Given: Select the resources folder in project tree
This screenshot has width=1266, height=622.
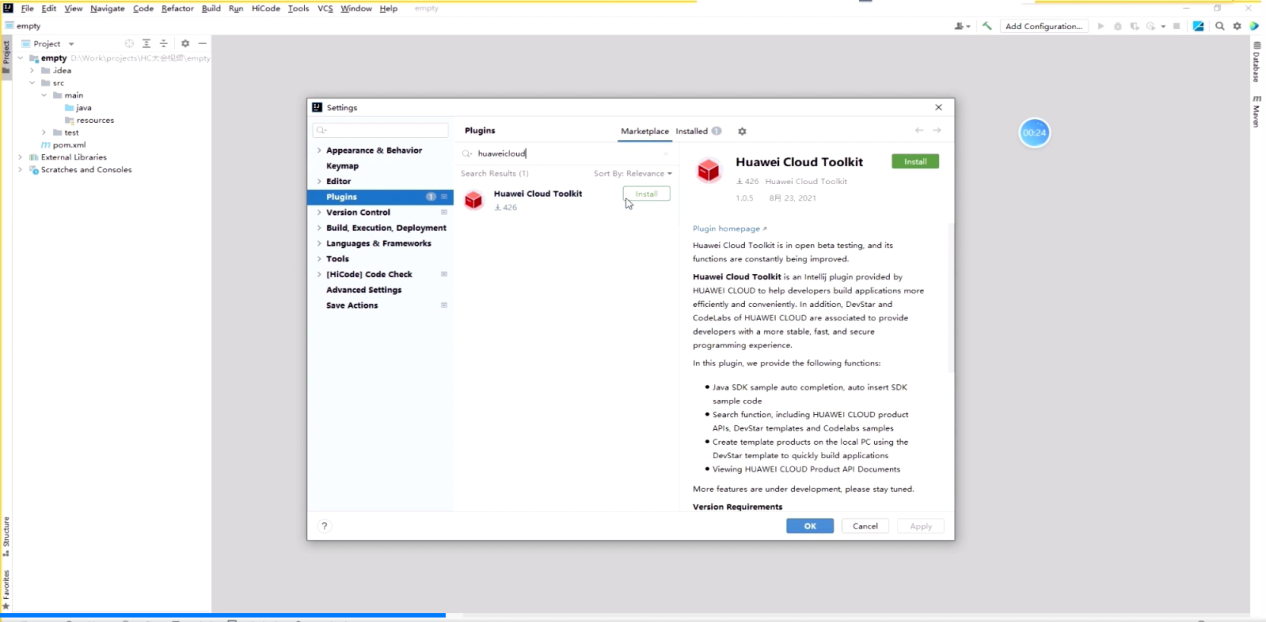Looking at the screenshot, I should coord(89,120).
